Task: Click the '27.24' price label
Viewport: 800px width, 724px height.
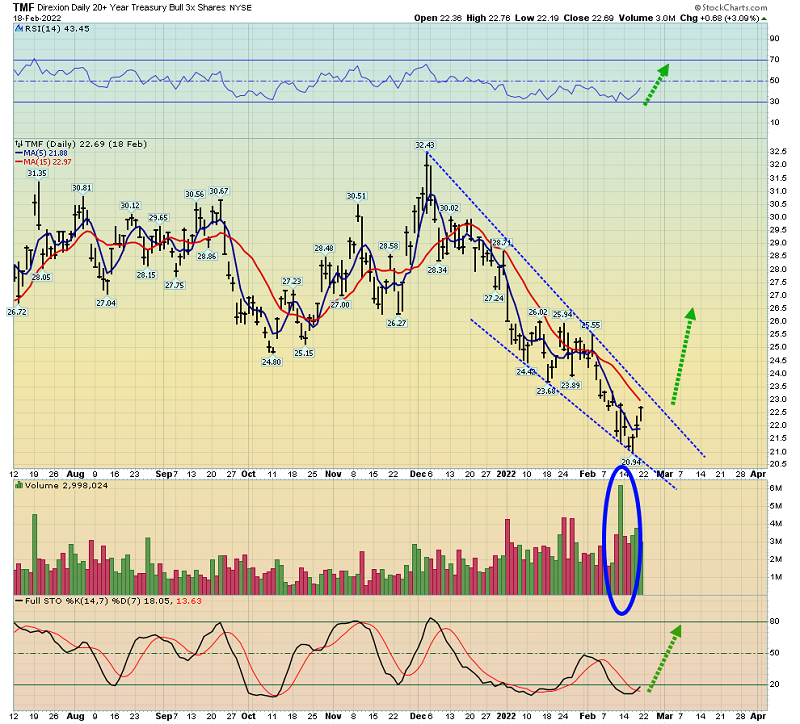Action: pos(494,298)
